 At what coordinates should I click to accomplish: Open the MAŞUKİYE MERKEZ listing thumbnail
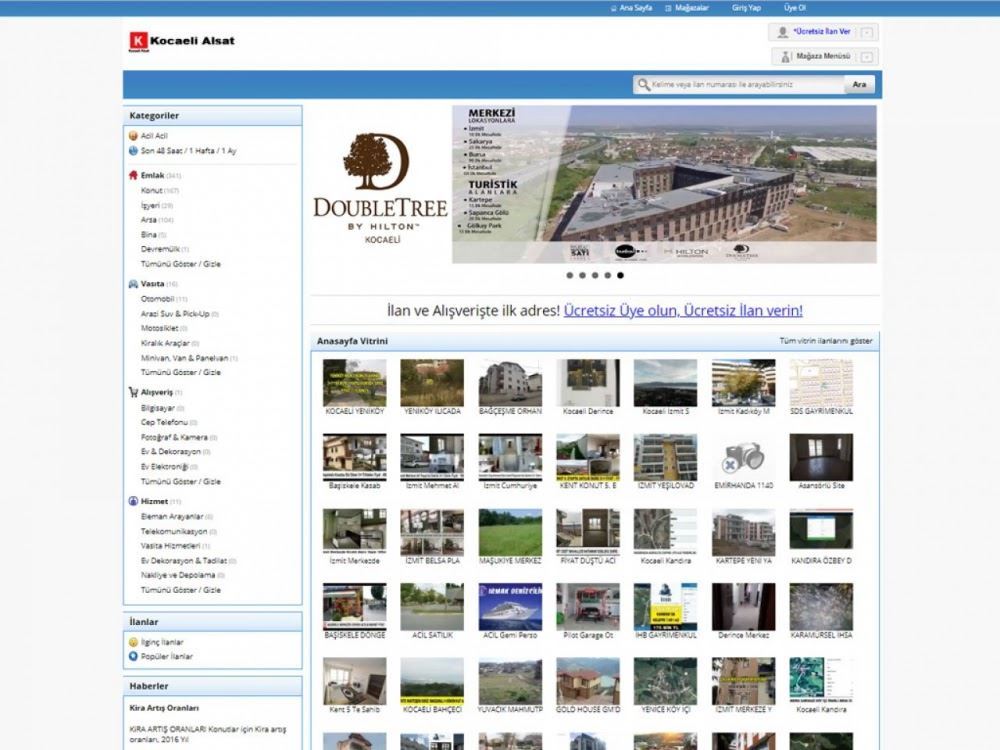pos(510,532)
